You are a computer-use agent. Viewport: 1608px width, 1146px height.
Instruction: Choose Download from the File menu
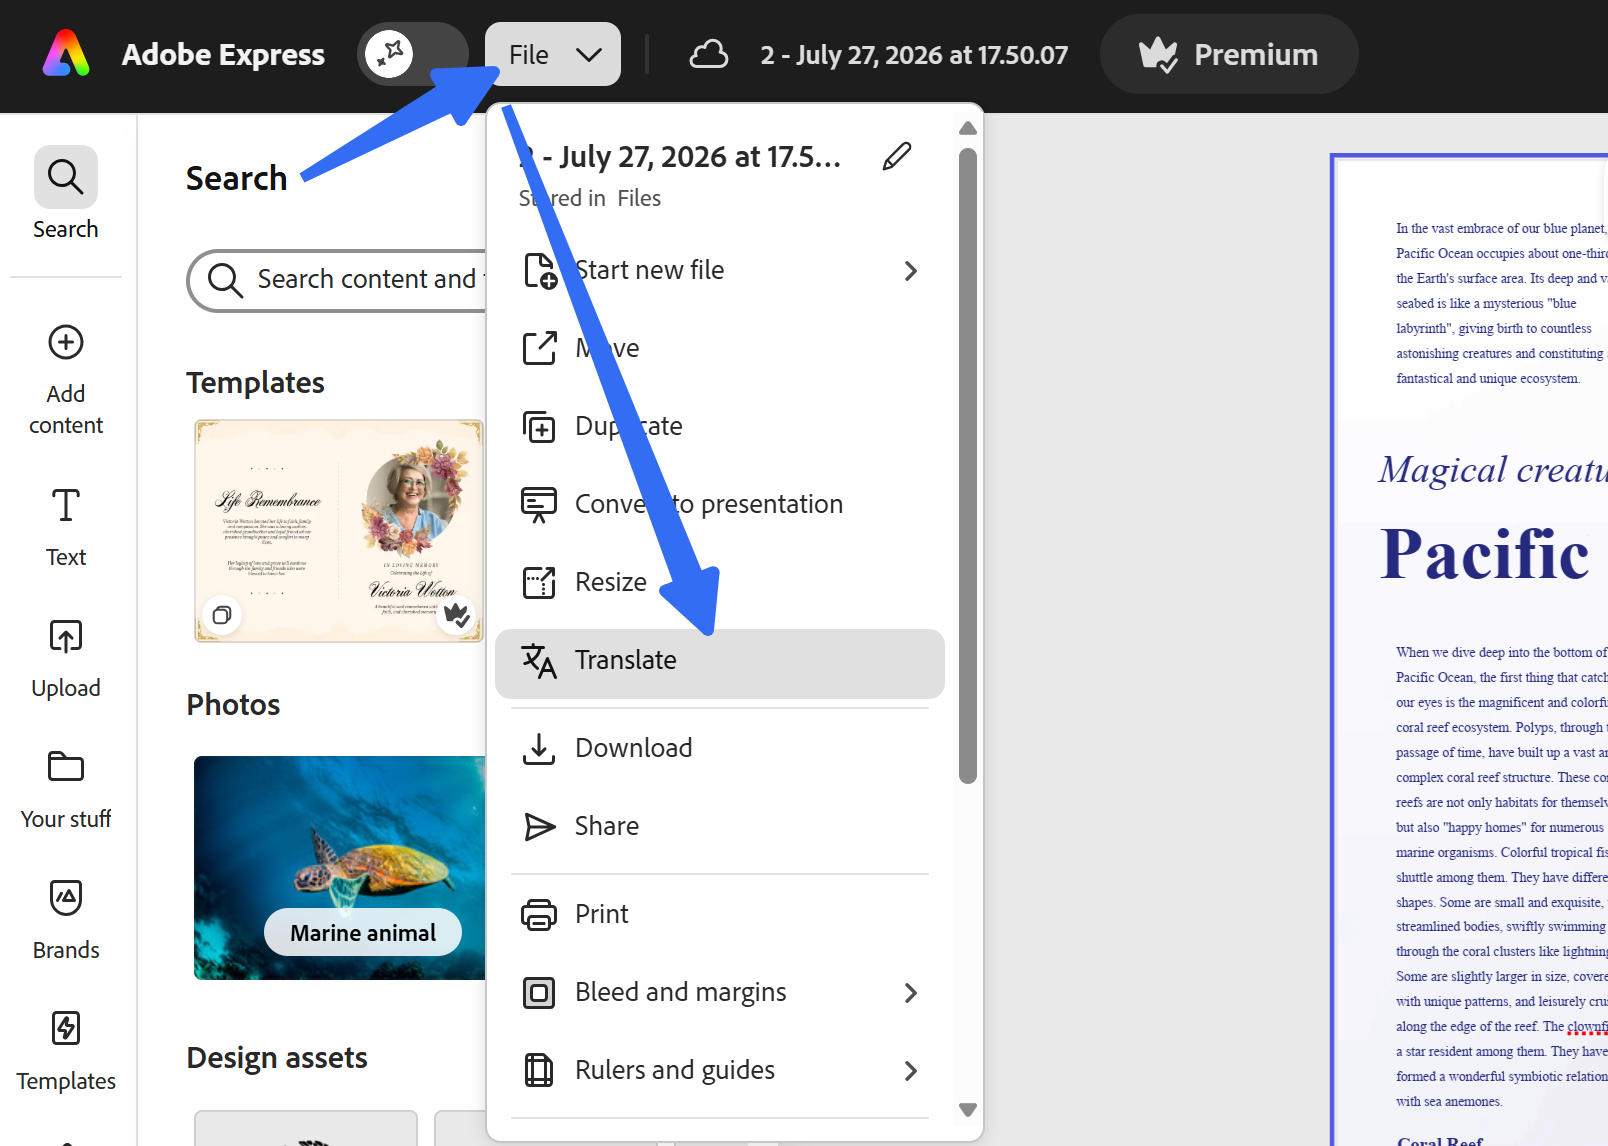click(x=720, y=748)
